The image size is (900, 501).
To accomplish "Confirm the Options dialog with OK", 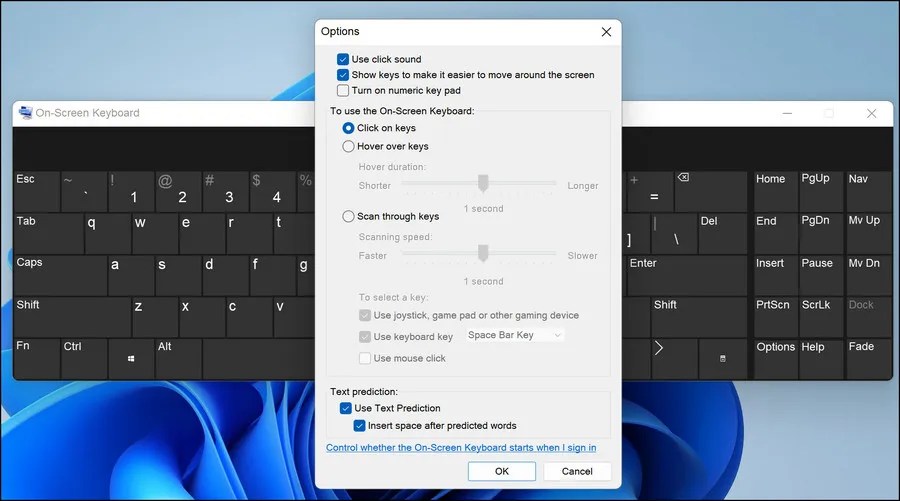I will click(x=502, y=471).
